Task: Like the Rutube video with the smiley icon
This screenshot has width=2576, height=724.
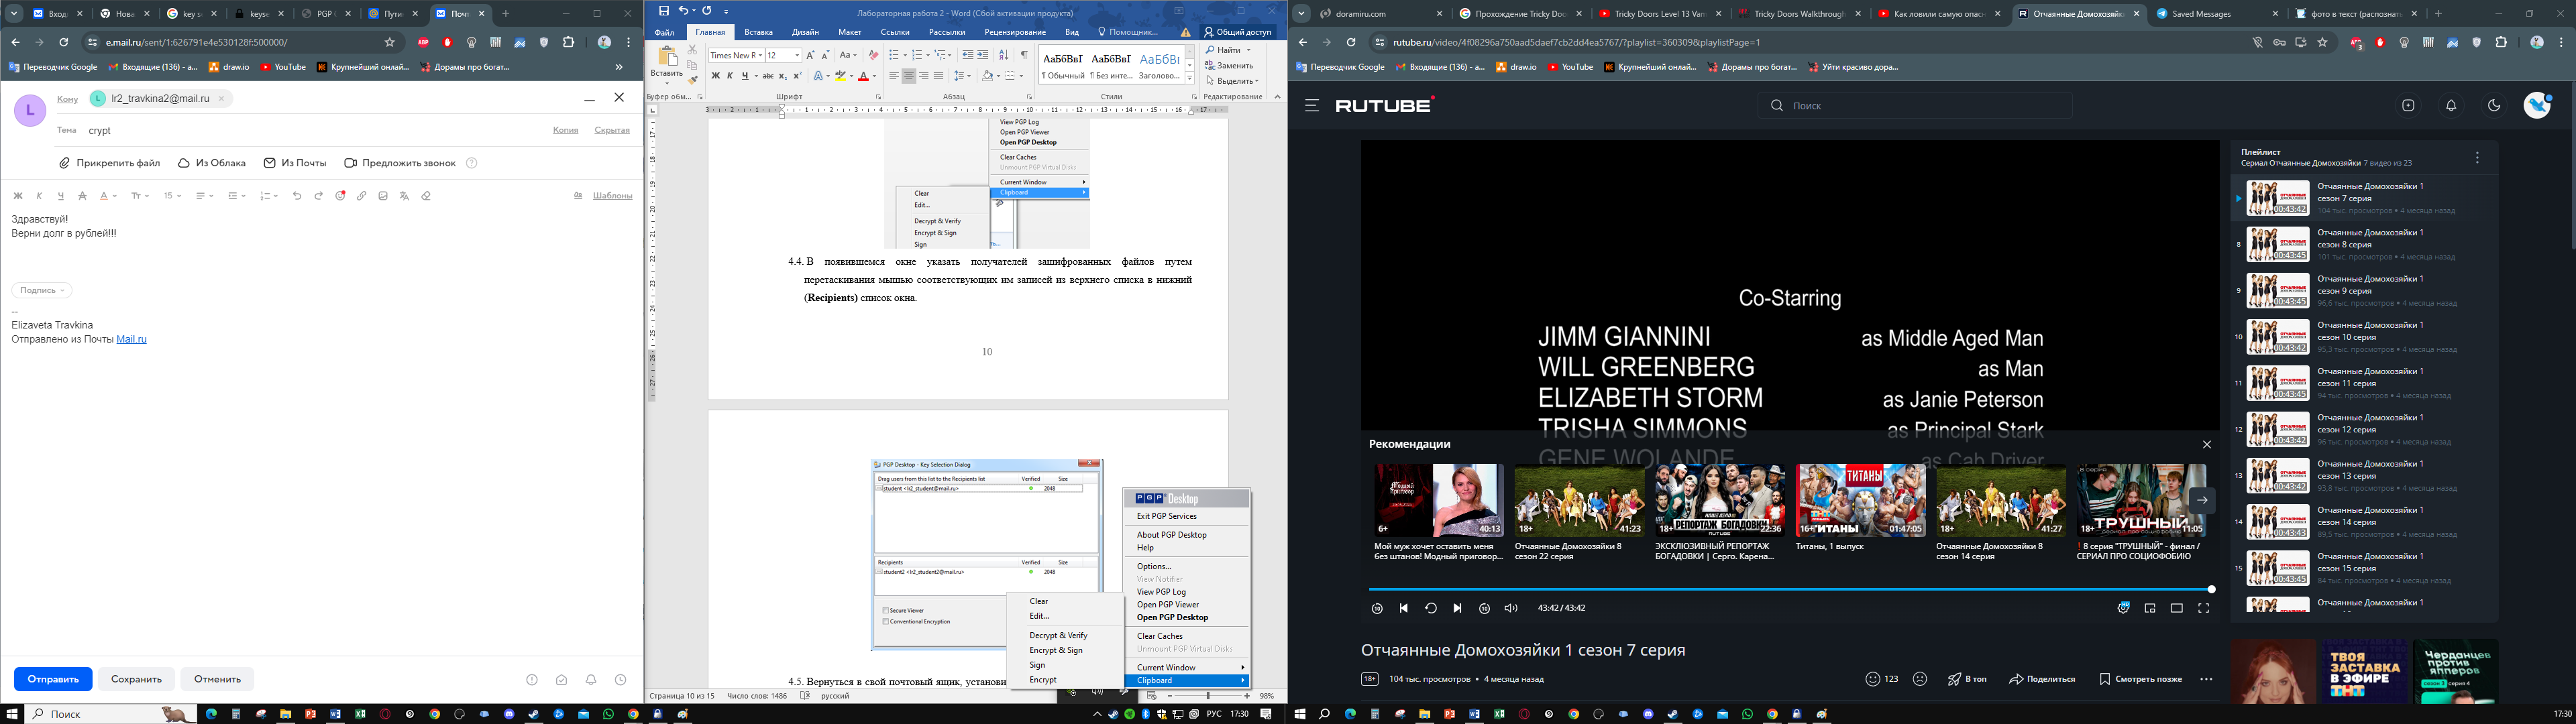Action: (x=1873, y=679)
